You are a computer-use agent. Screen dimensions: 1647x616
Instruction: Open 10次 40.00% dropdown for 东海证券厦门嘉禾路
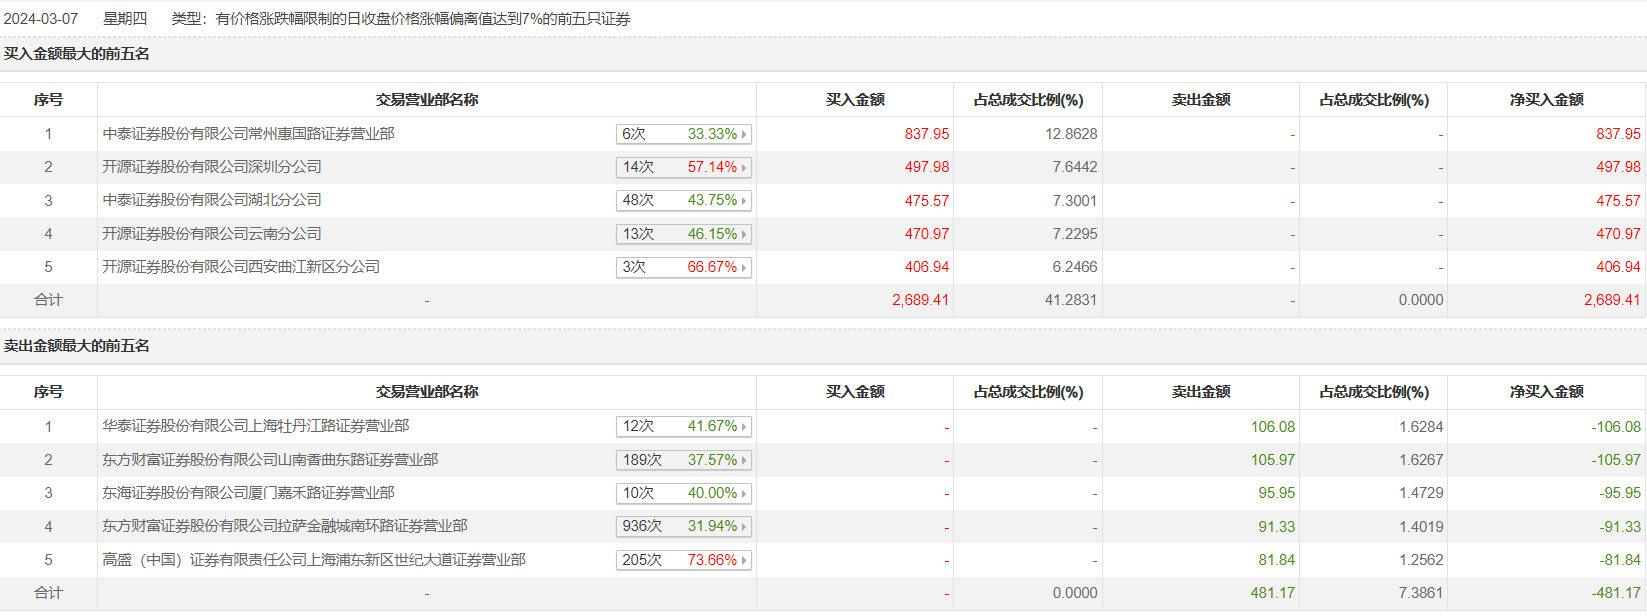click(x=683, y=493)
